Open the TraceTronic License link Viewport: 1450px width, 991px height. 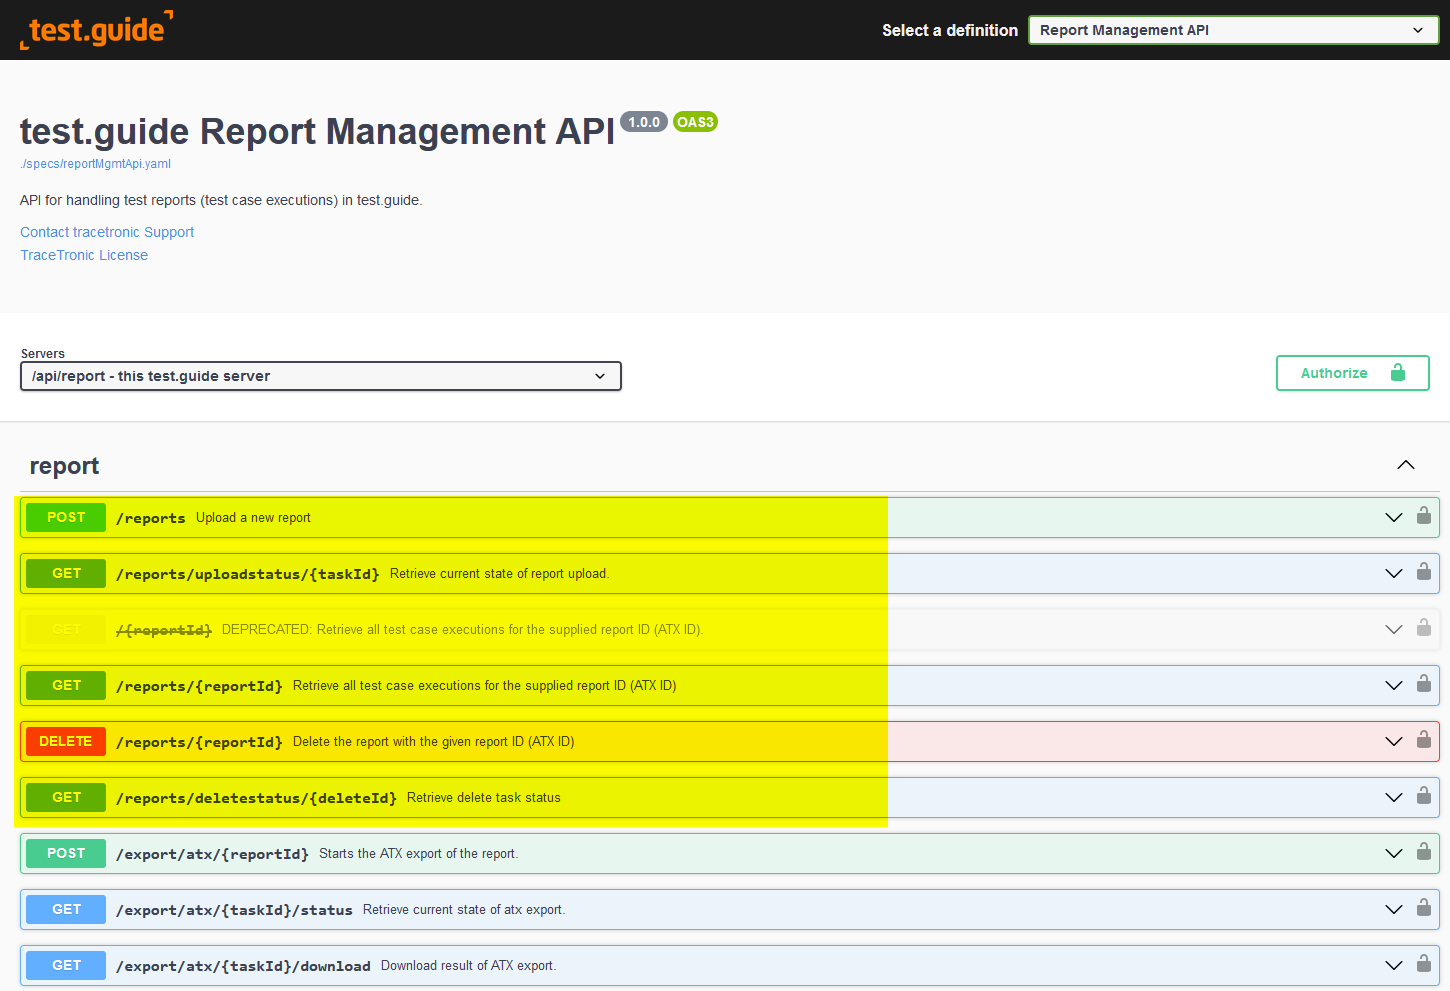pos(84,255)
